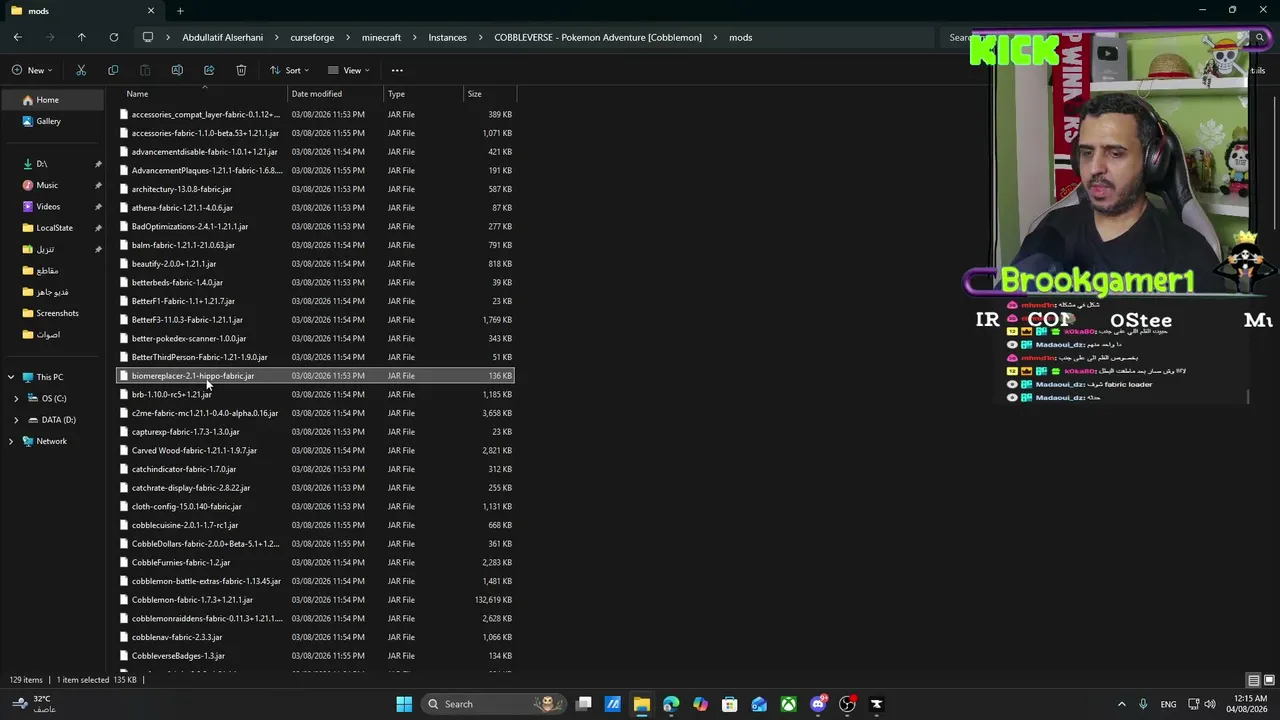This screenshot has width=1280, height=720.
Task: Switch to the details list view icon in the status bar
Action: [1254, 680]
